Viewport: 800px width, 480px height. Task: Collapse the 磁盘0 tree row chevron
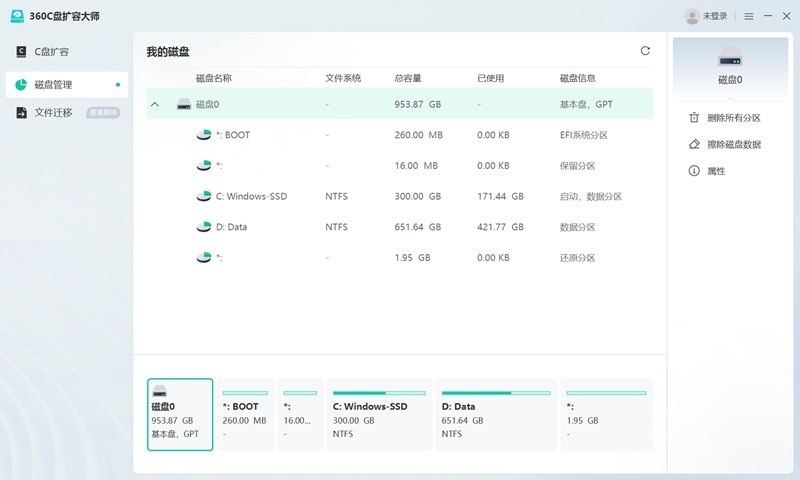(155, 104)
